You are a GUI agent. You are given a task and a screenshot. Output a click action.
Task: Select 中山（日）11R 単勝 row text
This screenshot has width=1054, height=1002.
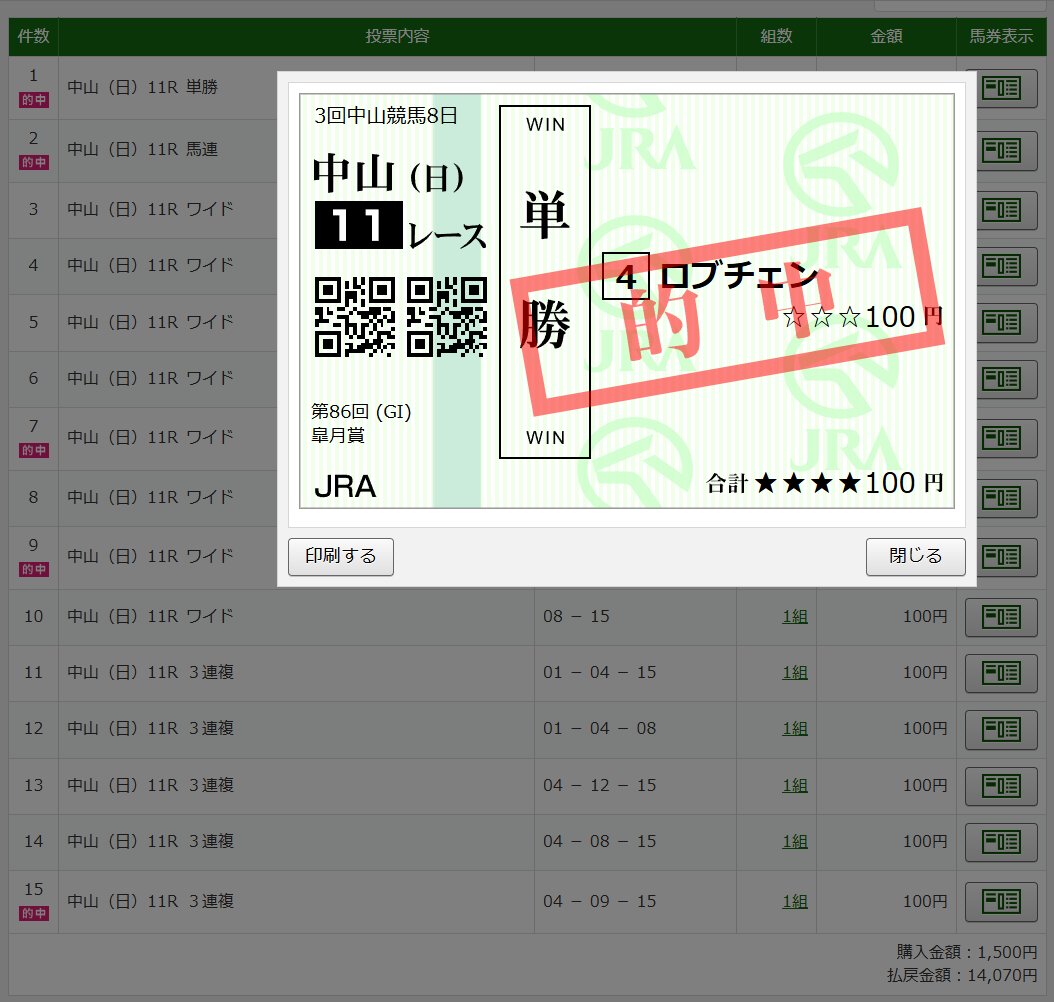pyautogui.click(x=143, y=87)
